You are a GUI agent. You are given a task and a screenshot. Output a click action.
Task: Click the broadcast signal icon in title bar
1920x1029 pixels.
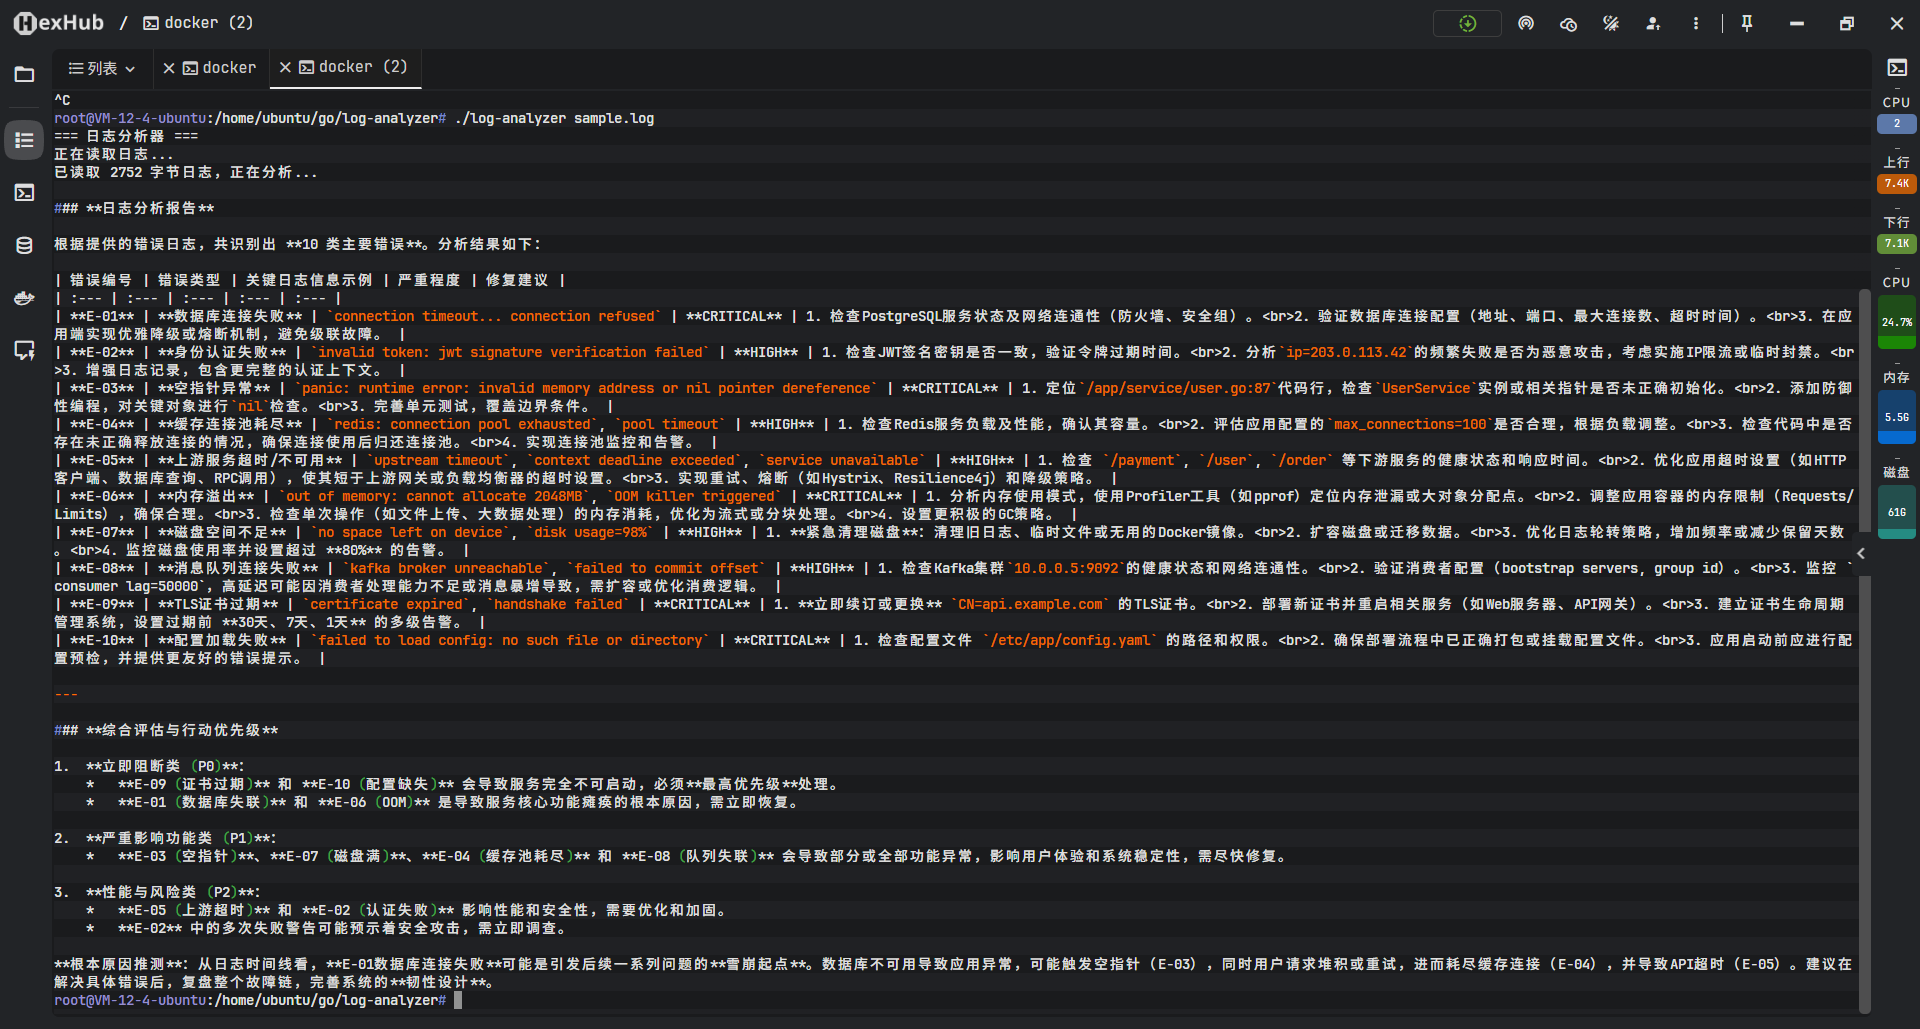1526,23
